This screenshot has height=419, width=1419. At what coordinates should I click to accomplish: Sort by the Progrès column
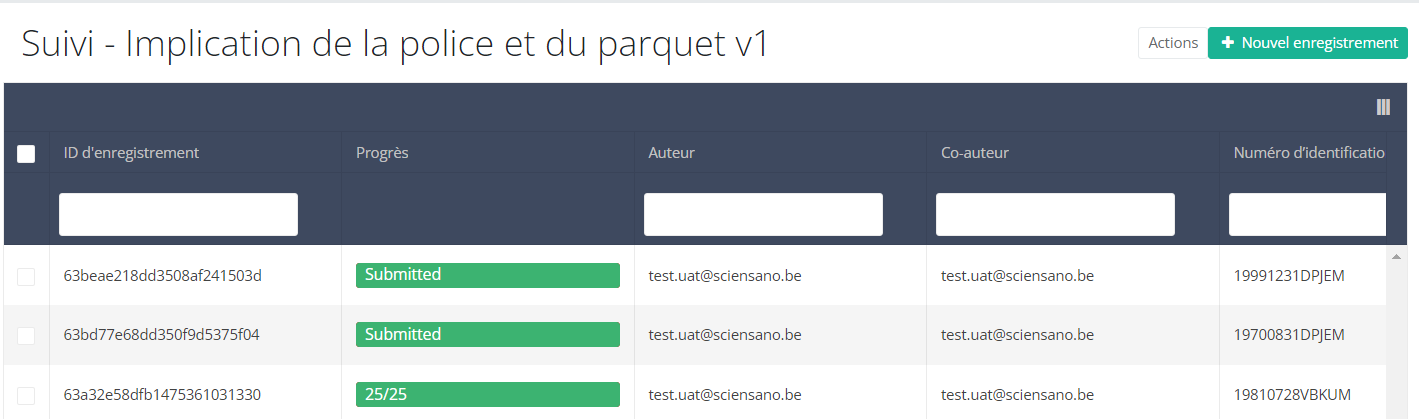(382, 153)
